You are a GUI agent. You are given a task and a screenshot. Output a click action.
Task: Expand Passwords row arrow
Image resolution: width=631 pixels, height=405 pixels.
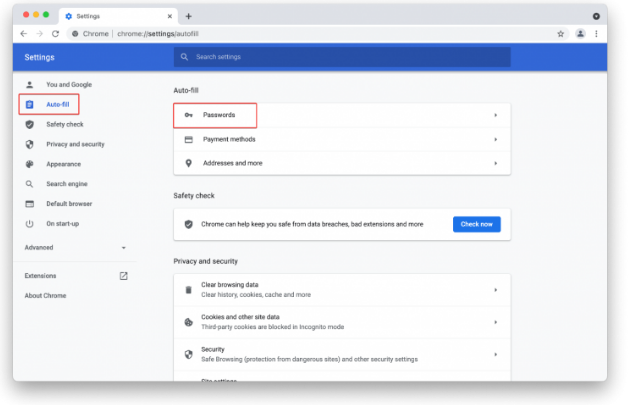click(x=496, y=115)
